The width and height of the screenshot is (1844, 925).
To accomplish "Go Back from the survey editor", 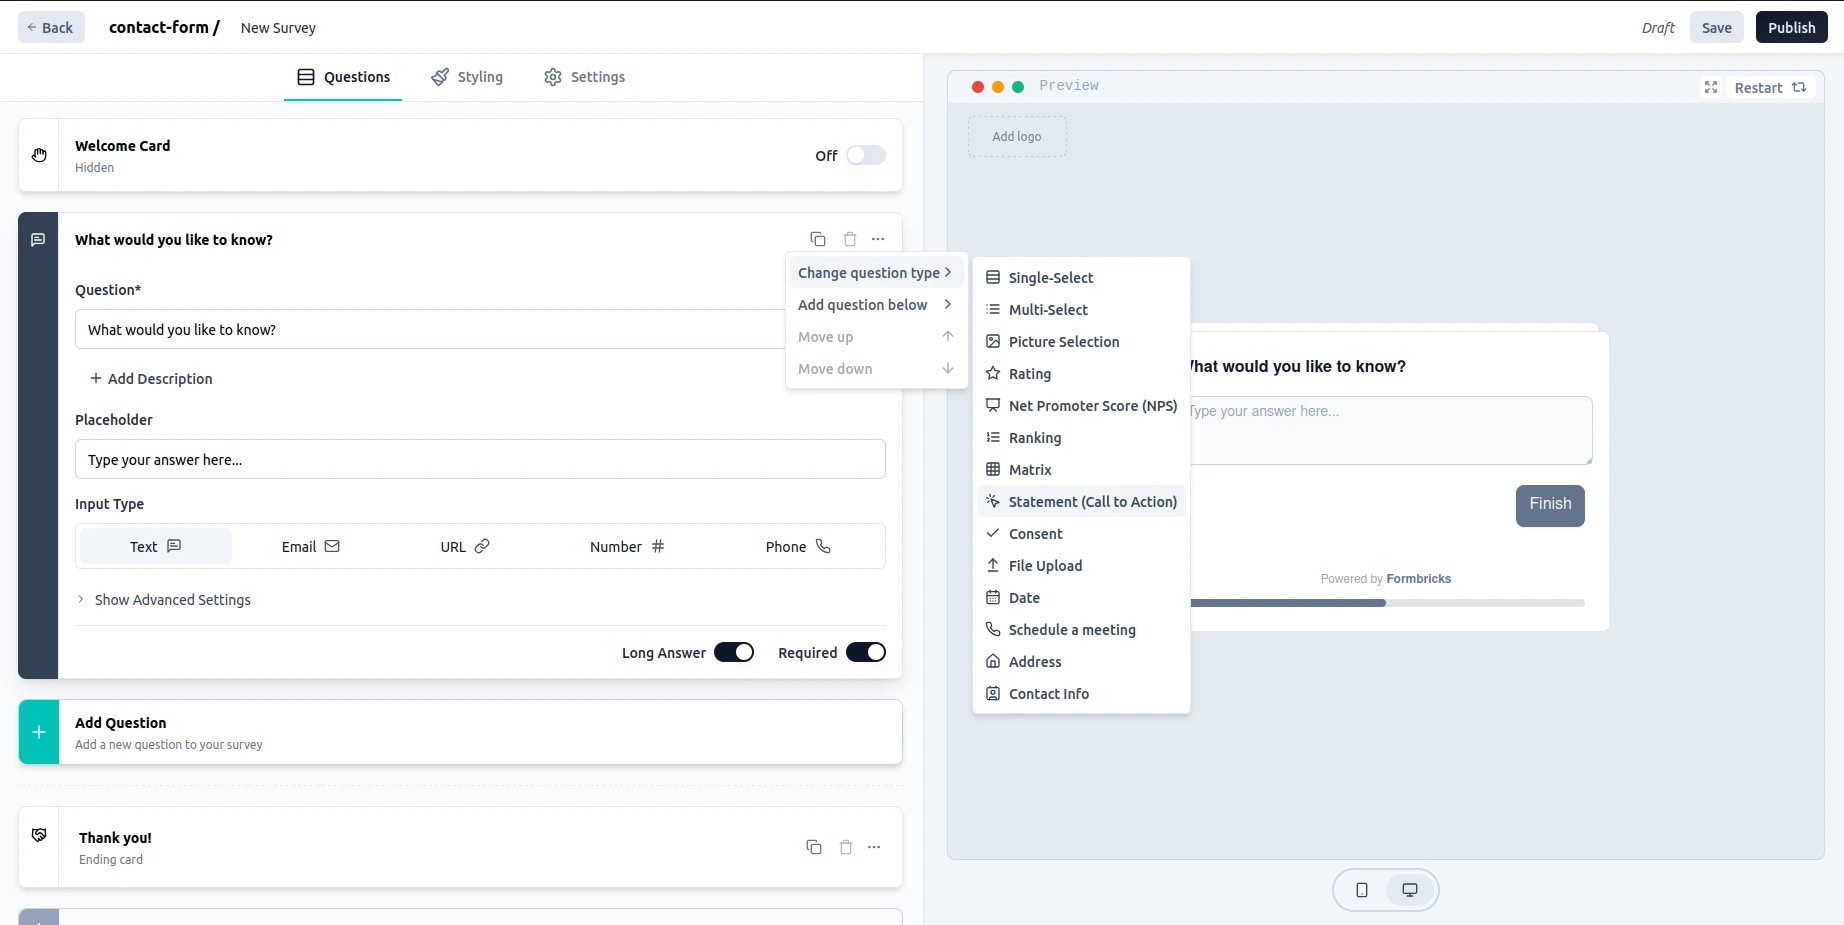I will pyautogui.click(x=51, y=27).
